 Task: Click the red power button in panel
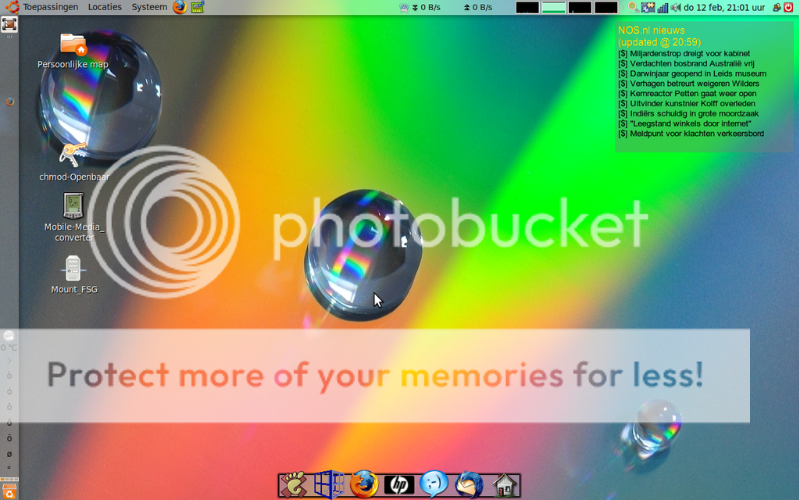(x=788, y=7)
